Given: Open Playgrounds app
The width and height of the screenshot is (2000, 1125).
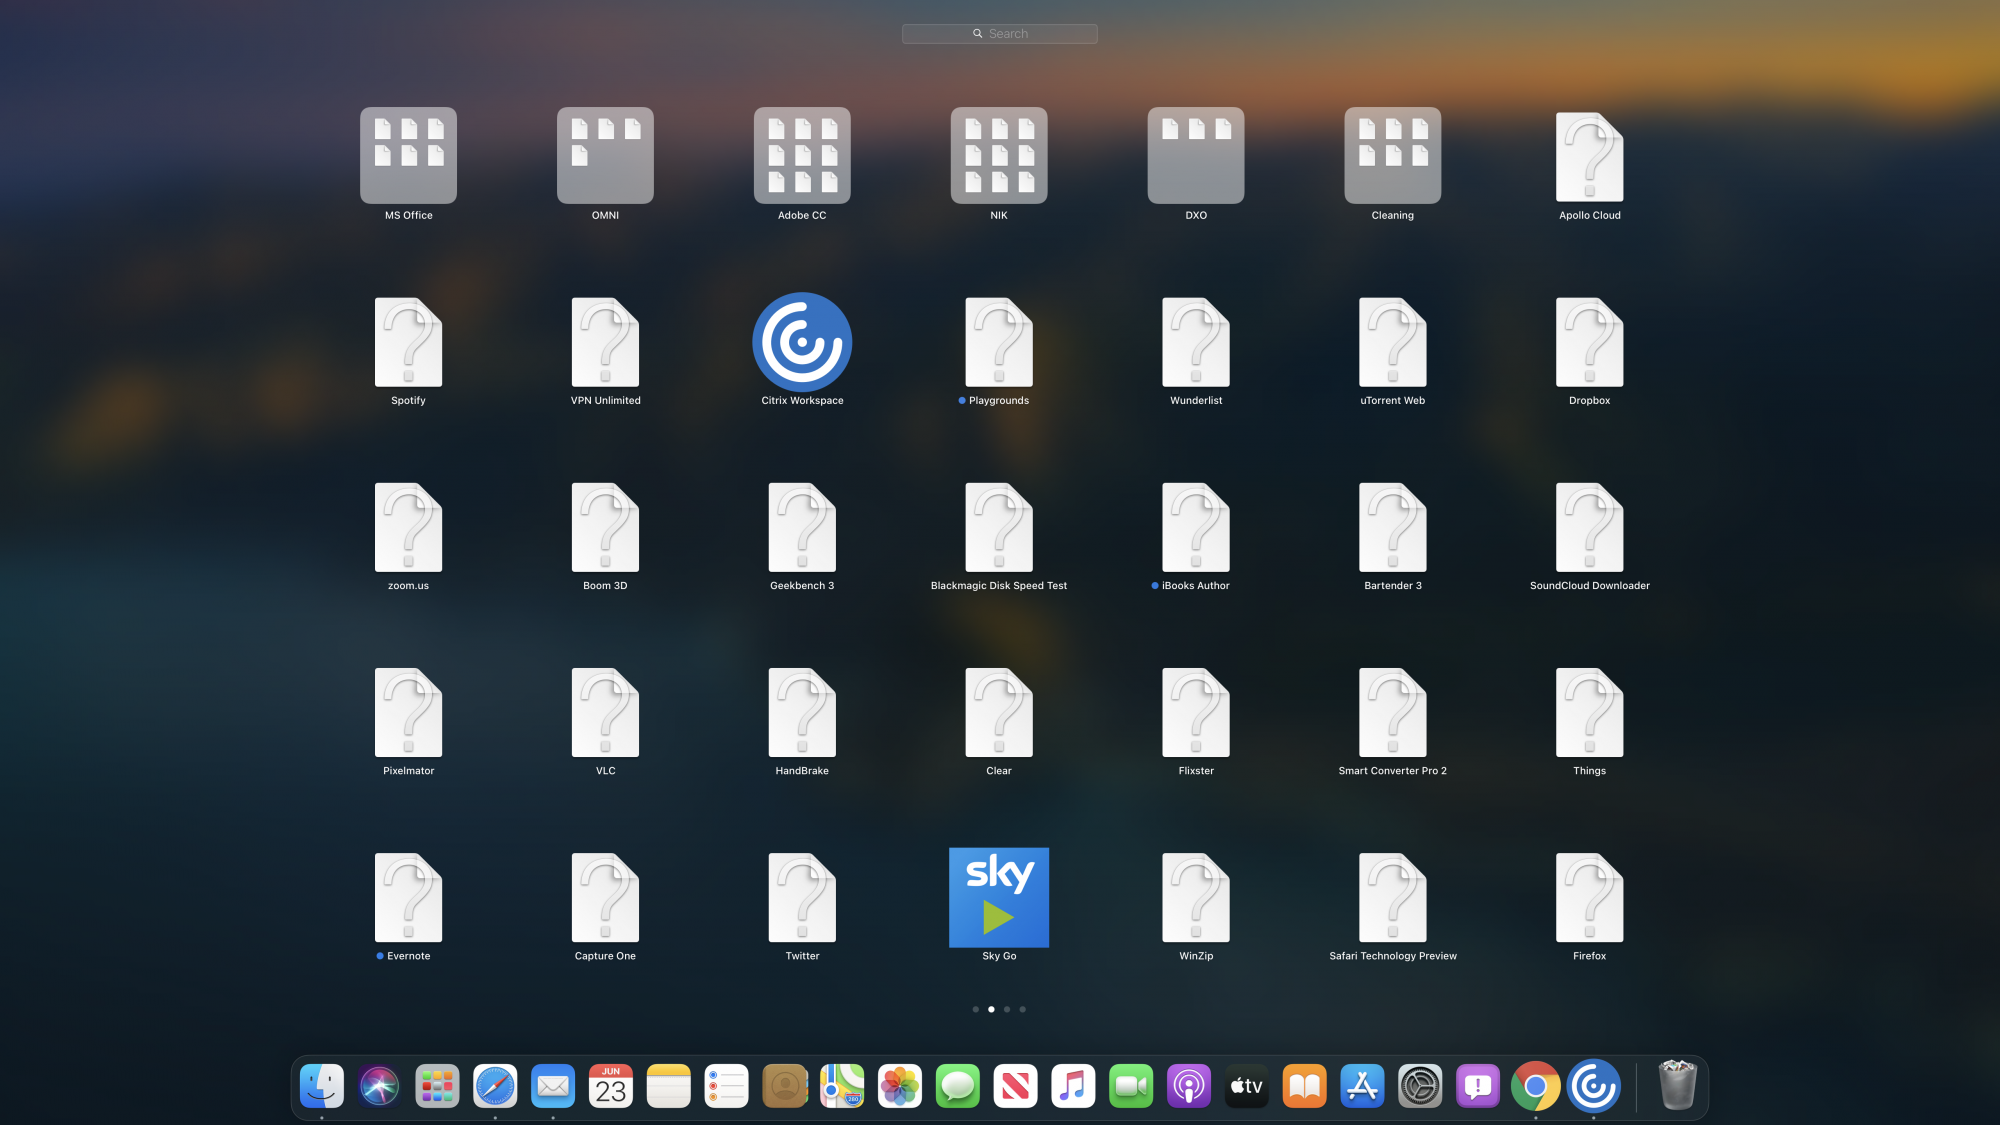Looking at the screenshot, I should point(999,342).
